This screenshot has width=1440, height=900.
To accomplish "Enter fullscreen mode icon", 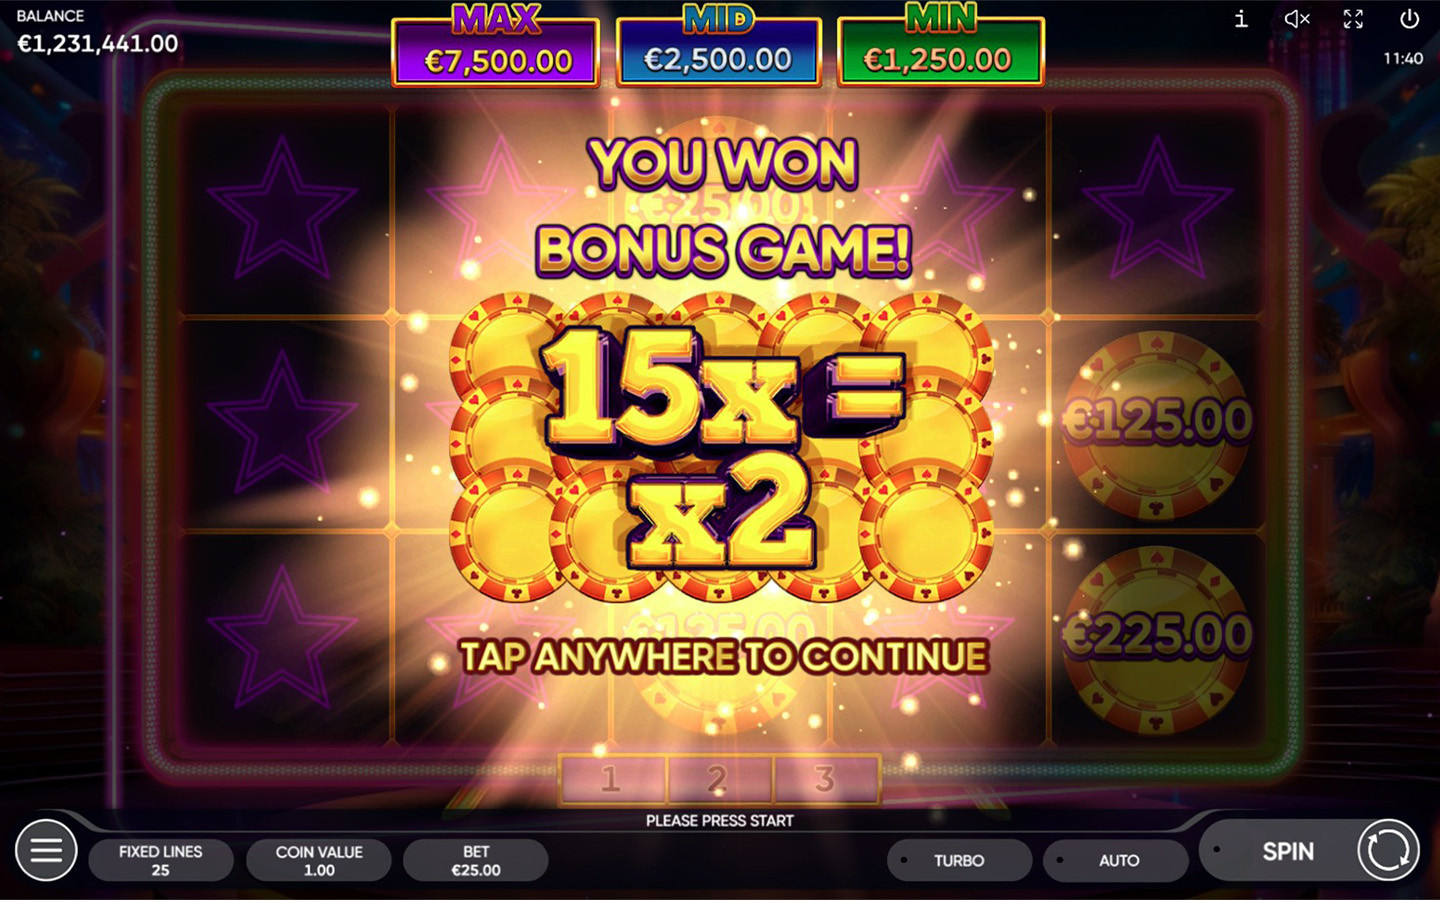I will (1353, 19).
